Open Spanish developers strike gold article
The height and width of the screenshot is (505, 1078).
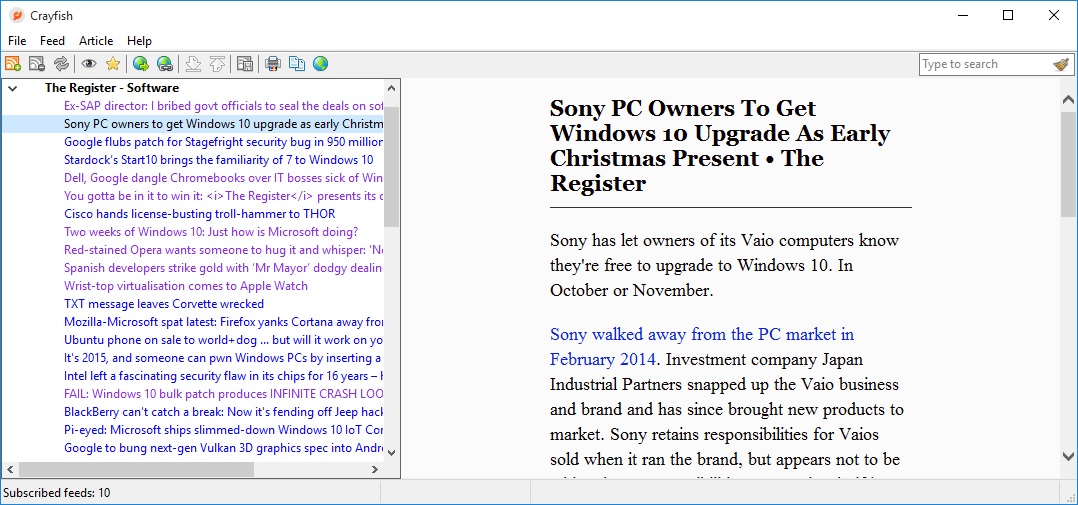tap(223, 268)
